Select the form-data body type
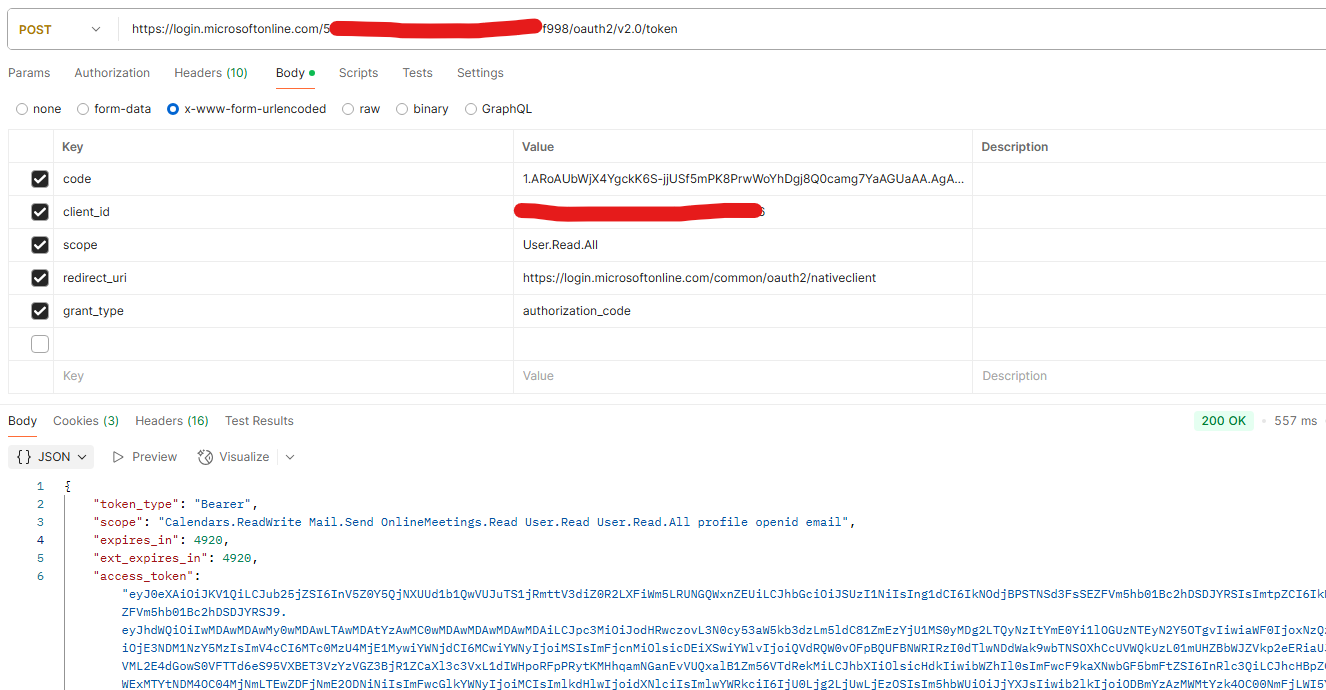The height and width of the screenshot is (690, 1326). 114,109
